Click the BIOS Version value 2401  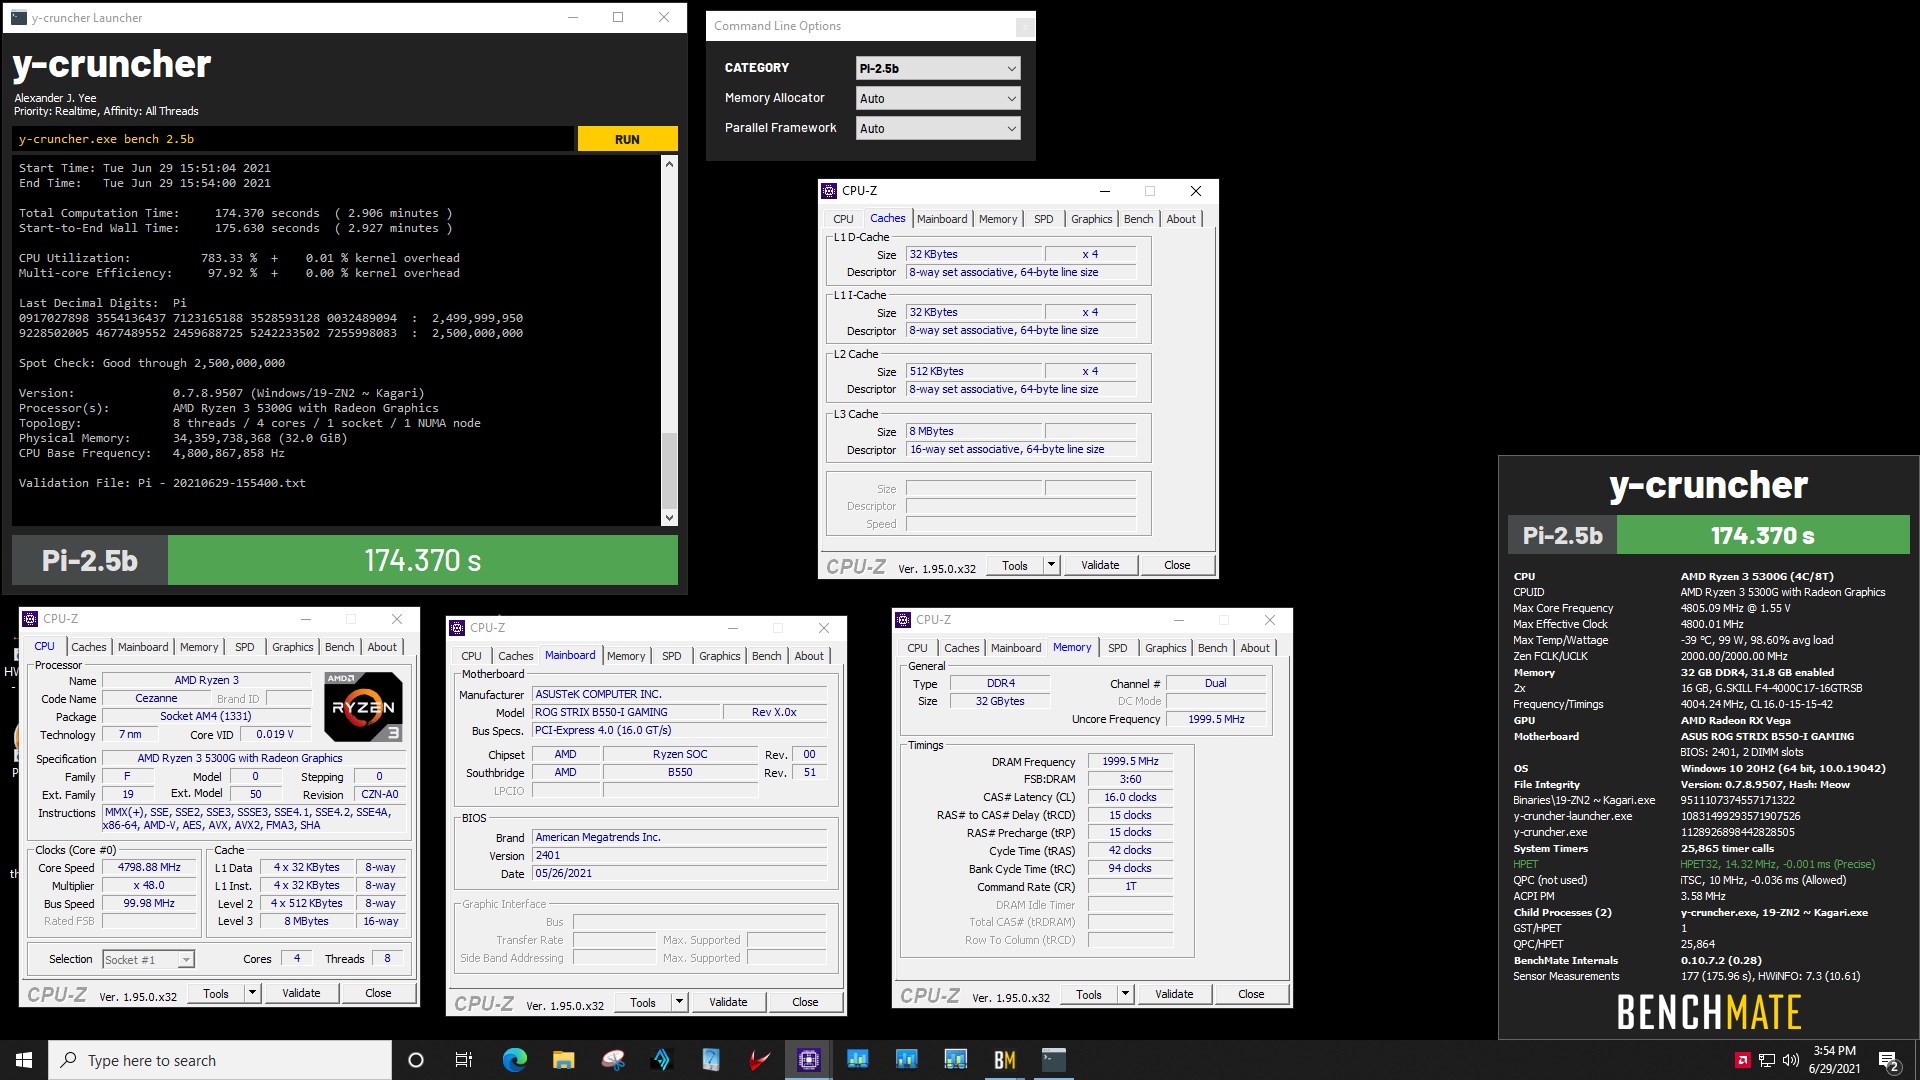[x=680, y=856]
